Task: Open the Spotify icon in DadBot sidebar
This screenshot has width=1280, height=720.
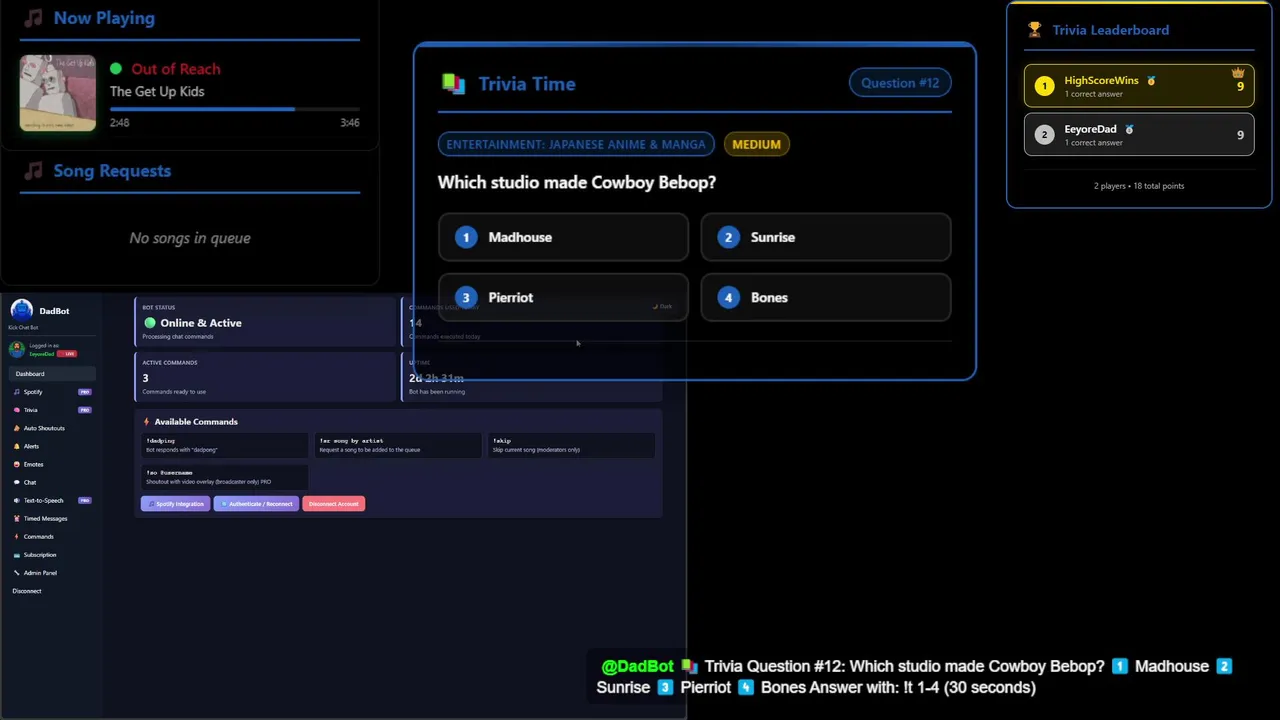Action: [16, 392]
